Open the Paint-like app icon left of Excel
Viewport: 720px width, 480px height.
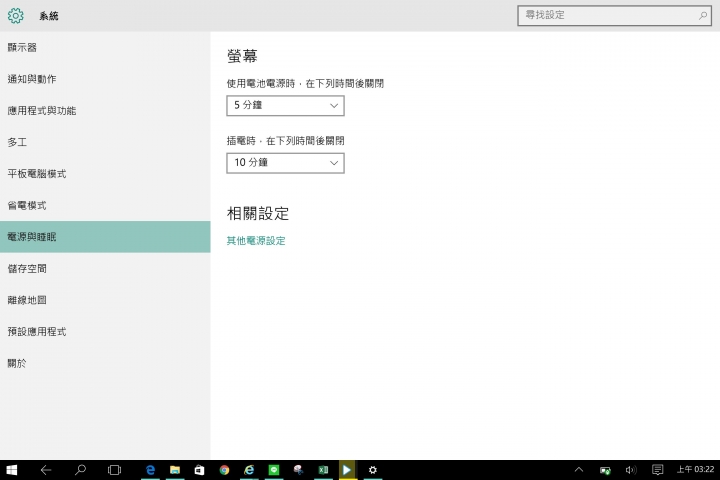(298, 470)
